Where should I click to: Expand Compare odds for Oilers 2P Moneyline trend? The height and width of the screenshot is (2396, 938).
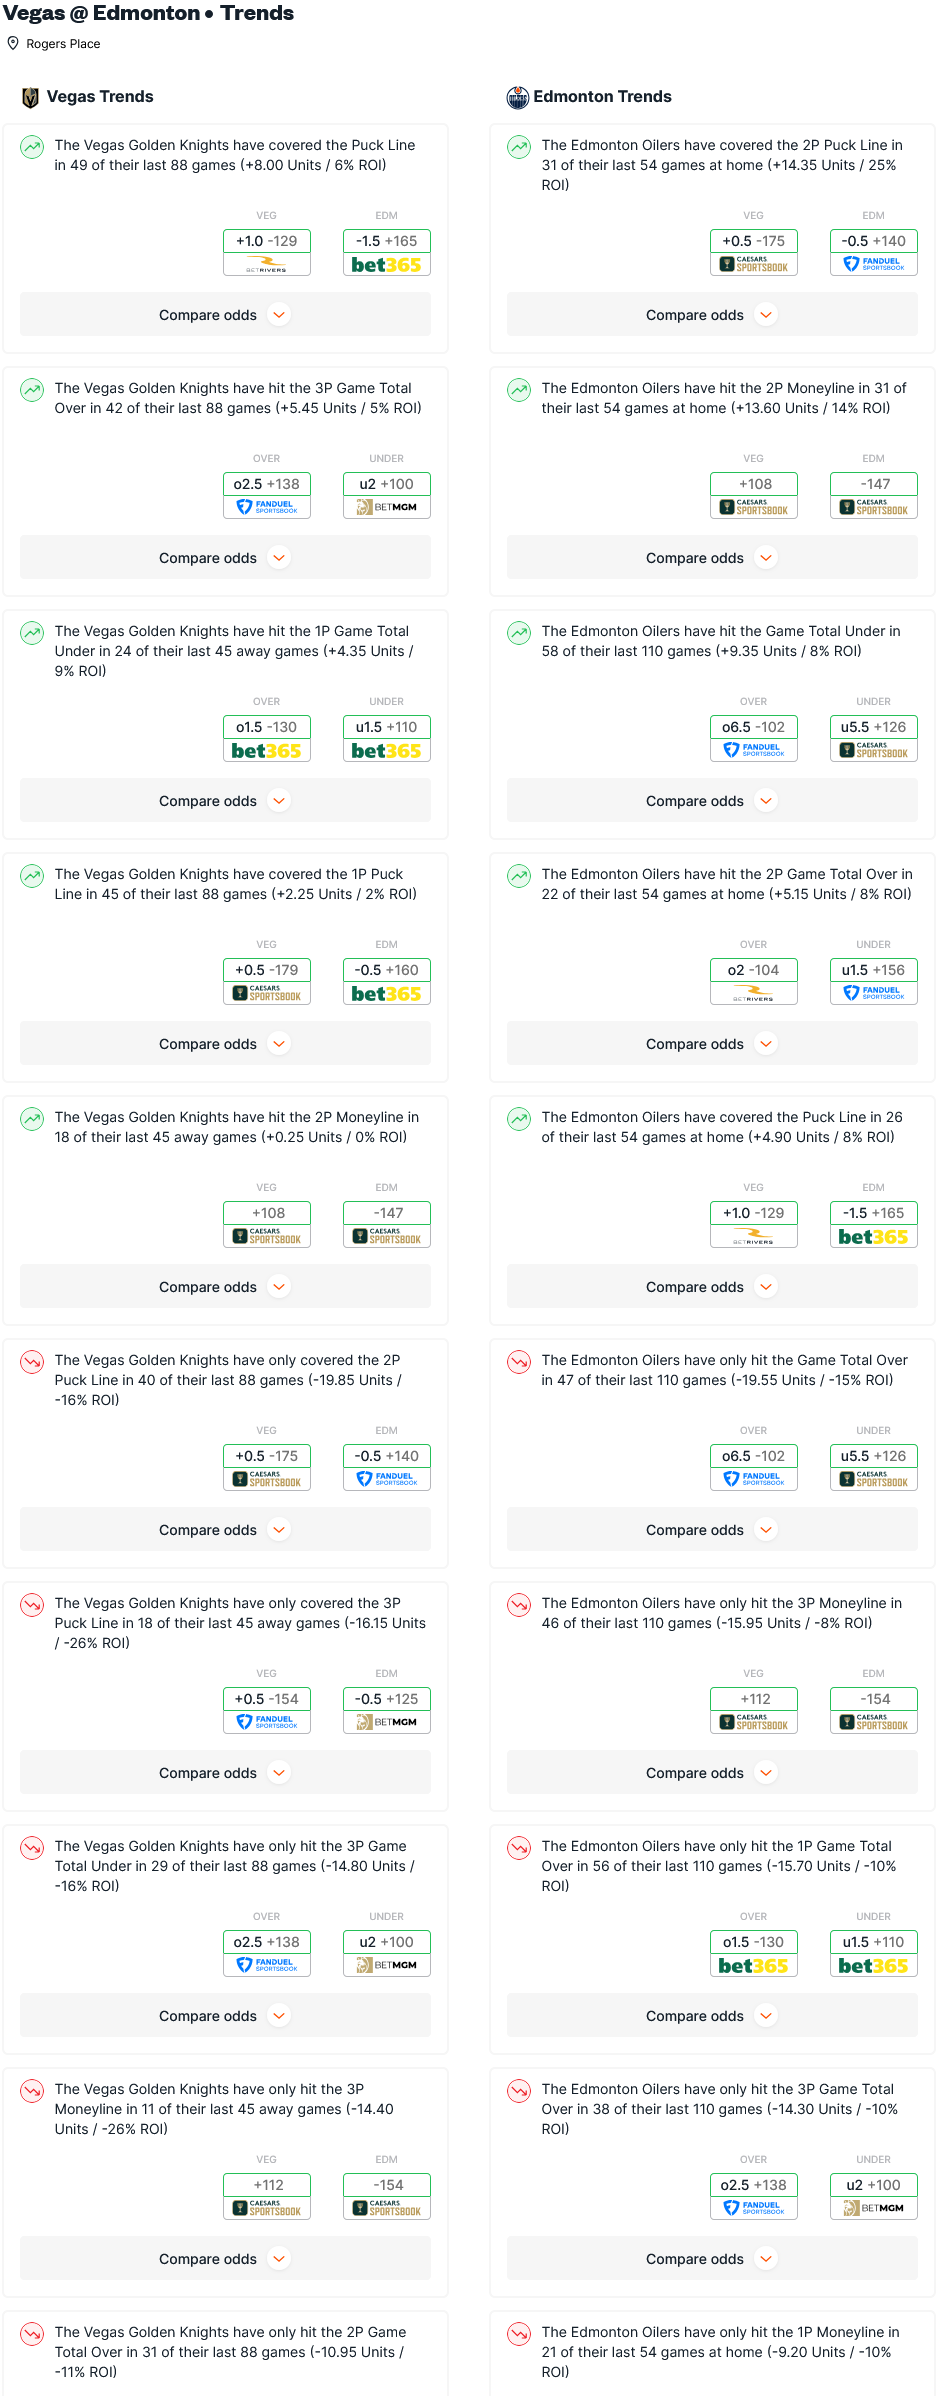pos(711,558)
